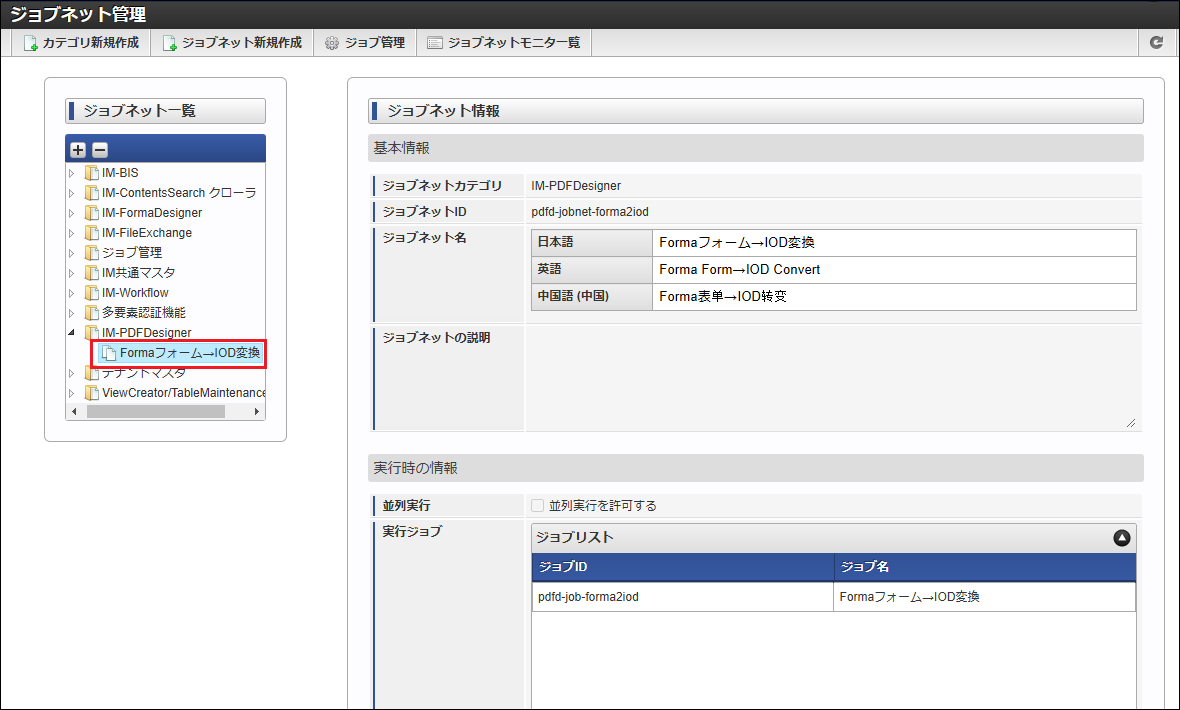Enable the 並列実行を許可する checkbox
This screenshot has height=710, width=1180.
click(538, 506)
